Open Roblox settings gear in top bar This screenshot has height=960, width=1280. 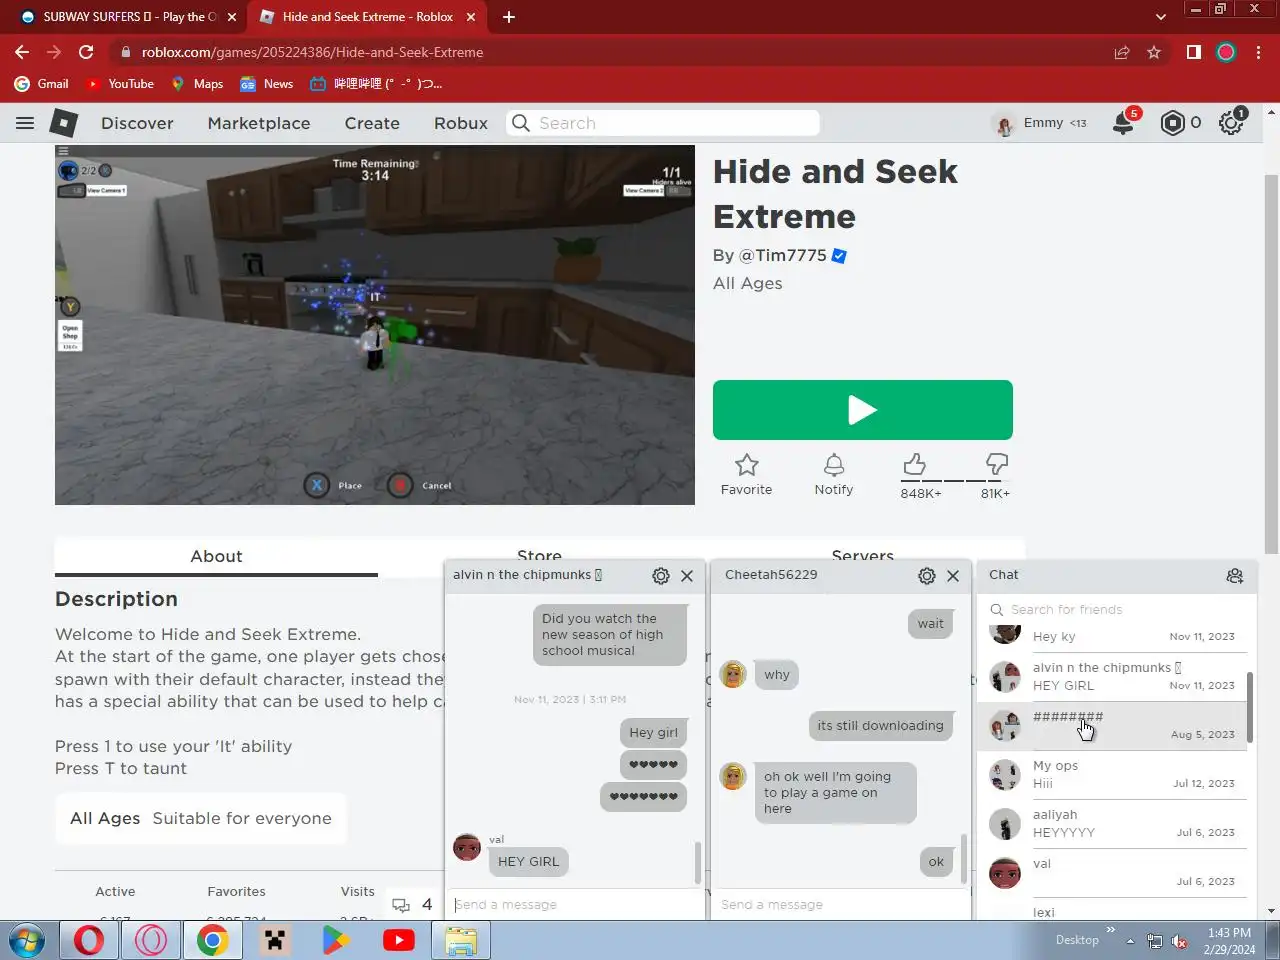[x=1231, y=123]
